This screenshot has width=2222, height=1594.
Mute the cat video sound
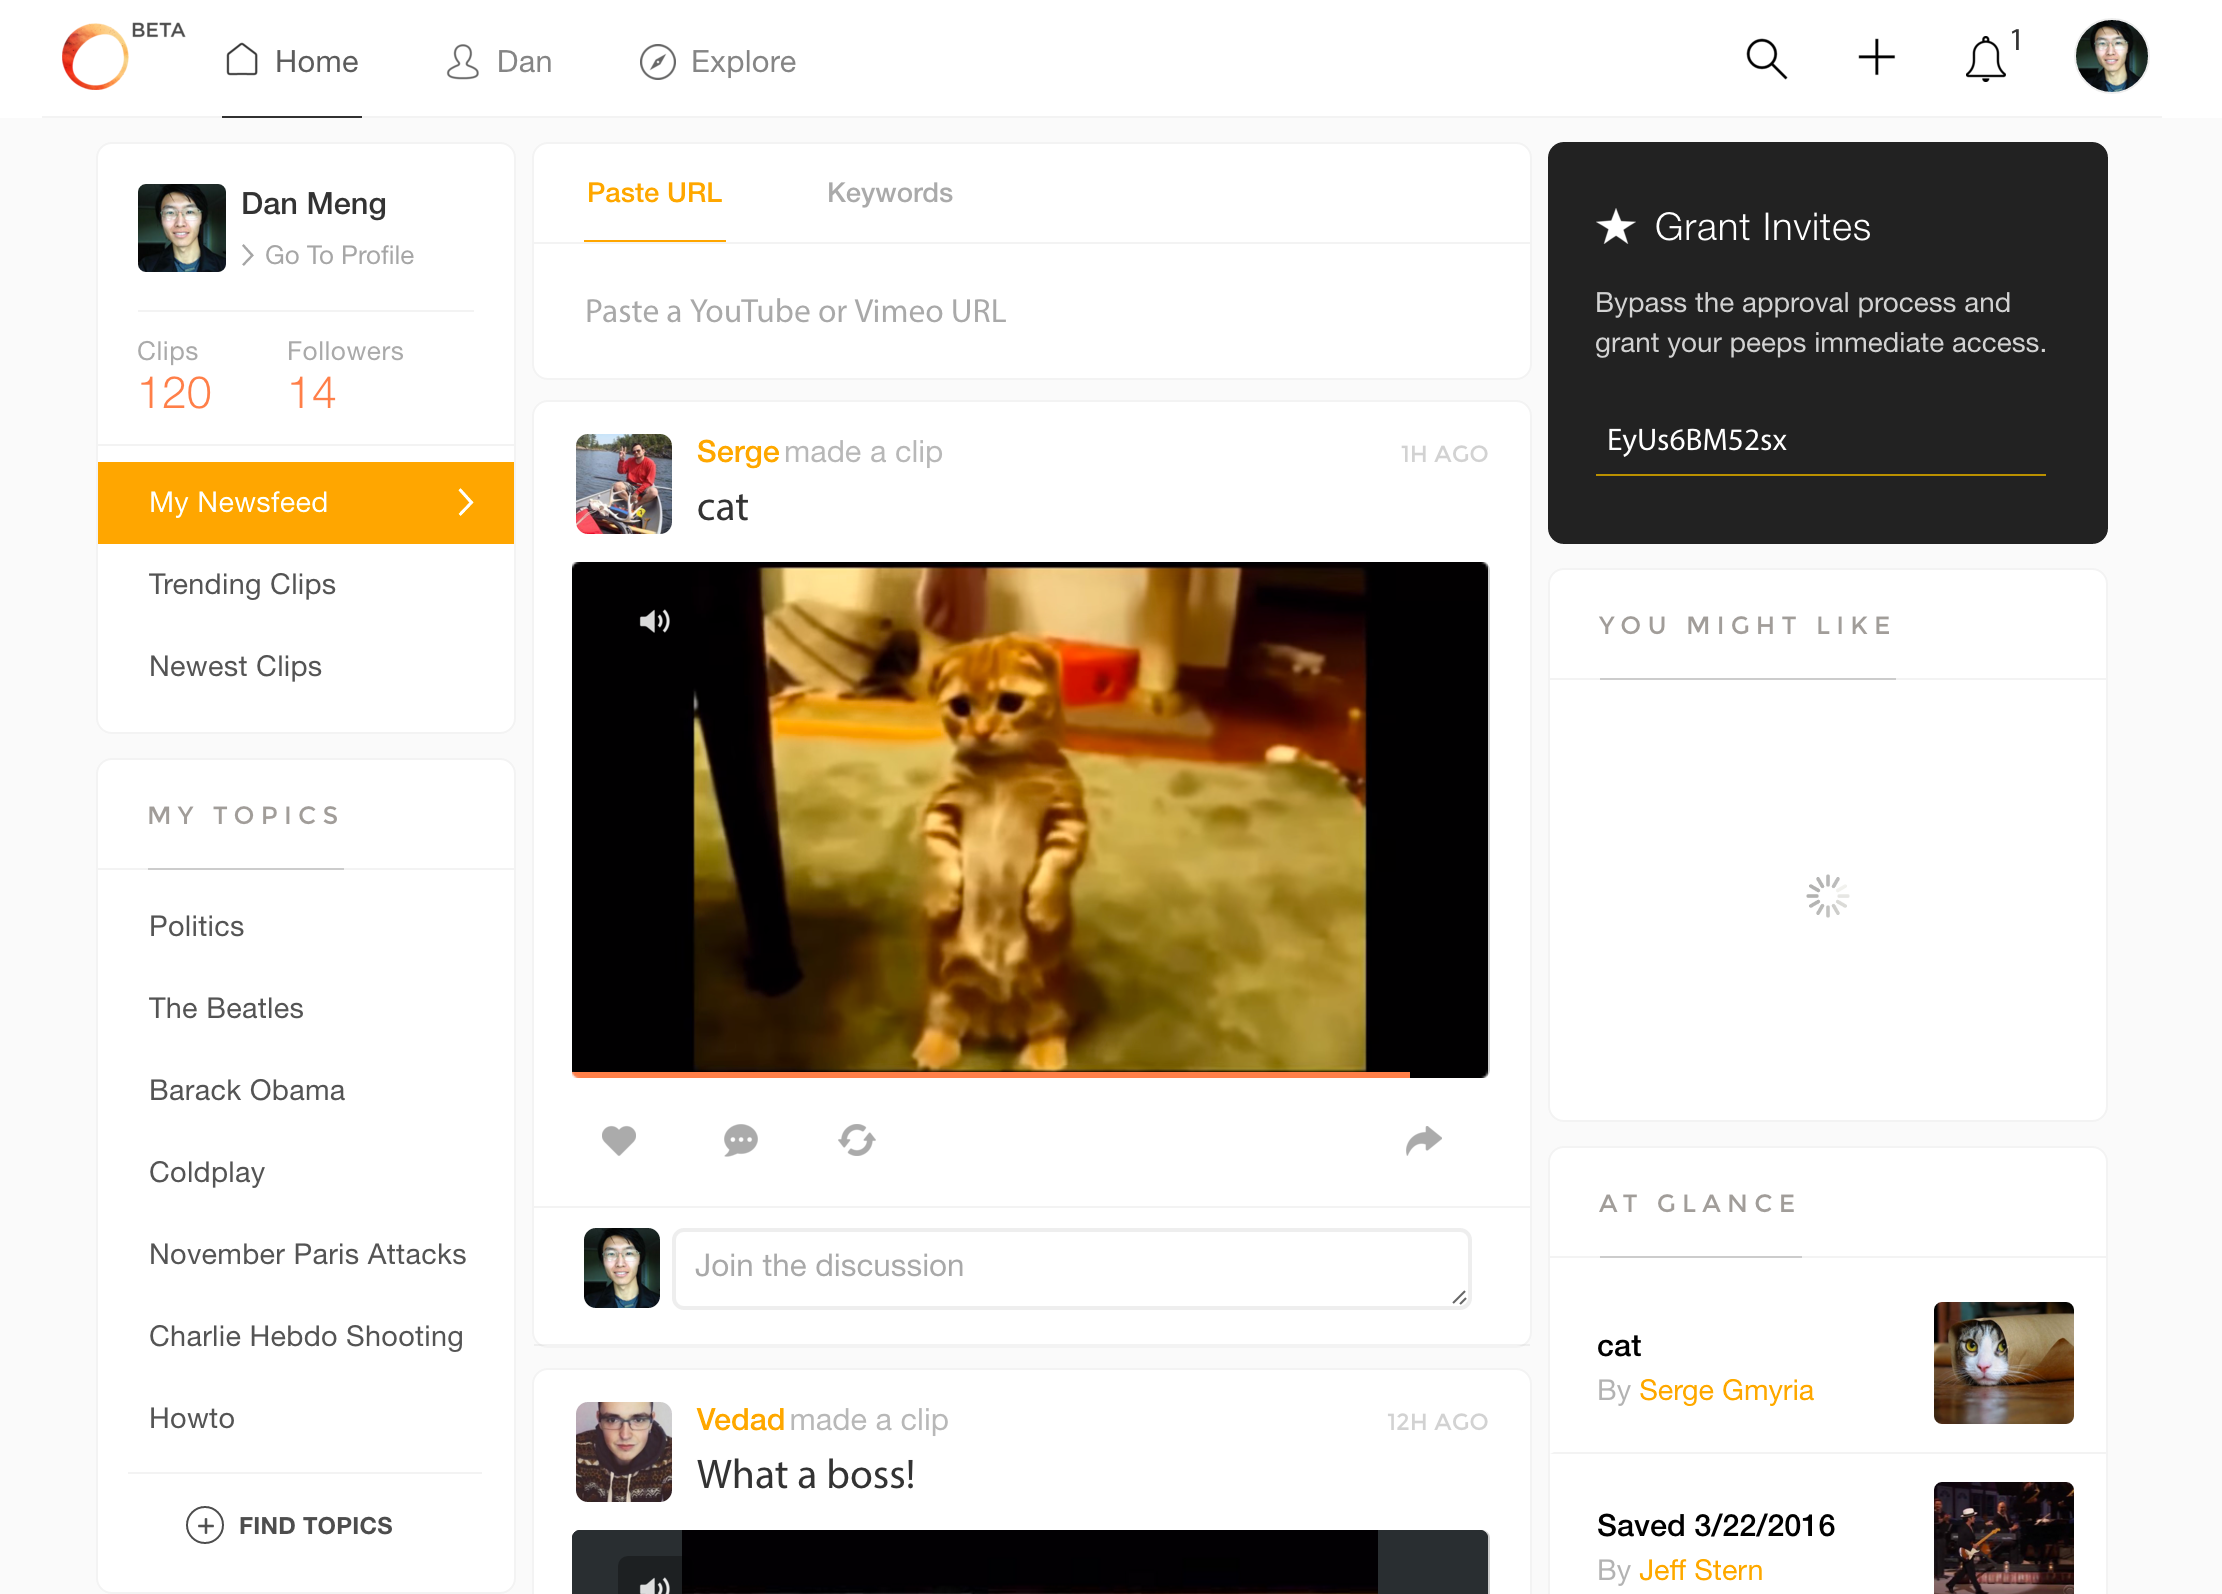coord(654,621)
